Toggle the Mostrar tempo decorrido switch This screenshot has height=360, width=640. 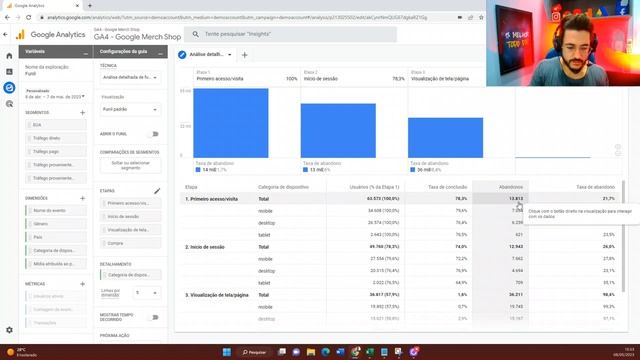tap(153, 317)
